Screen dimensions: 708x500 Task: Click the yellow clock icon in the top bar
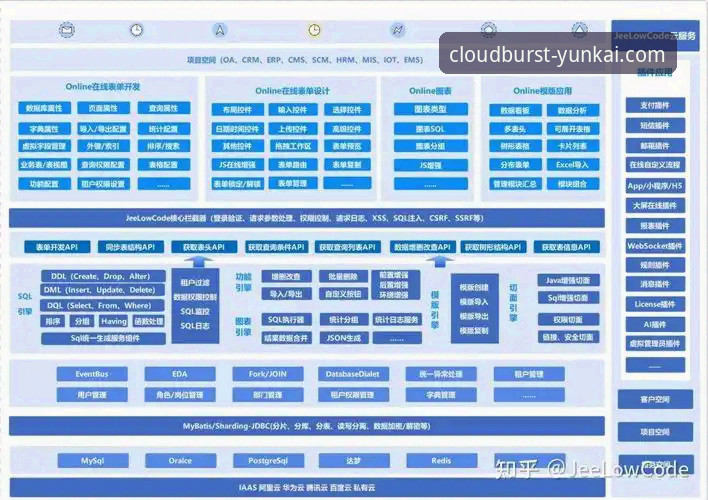[x=314, y=30]
